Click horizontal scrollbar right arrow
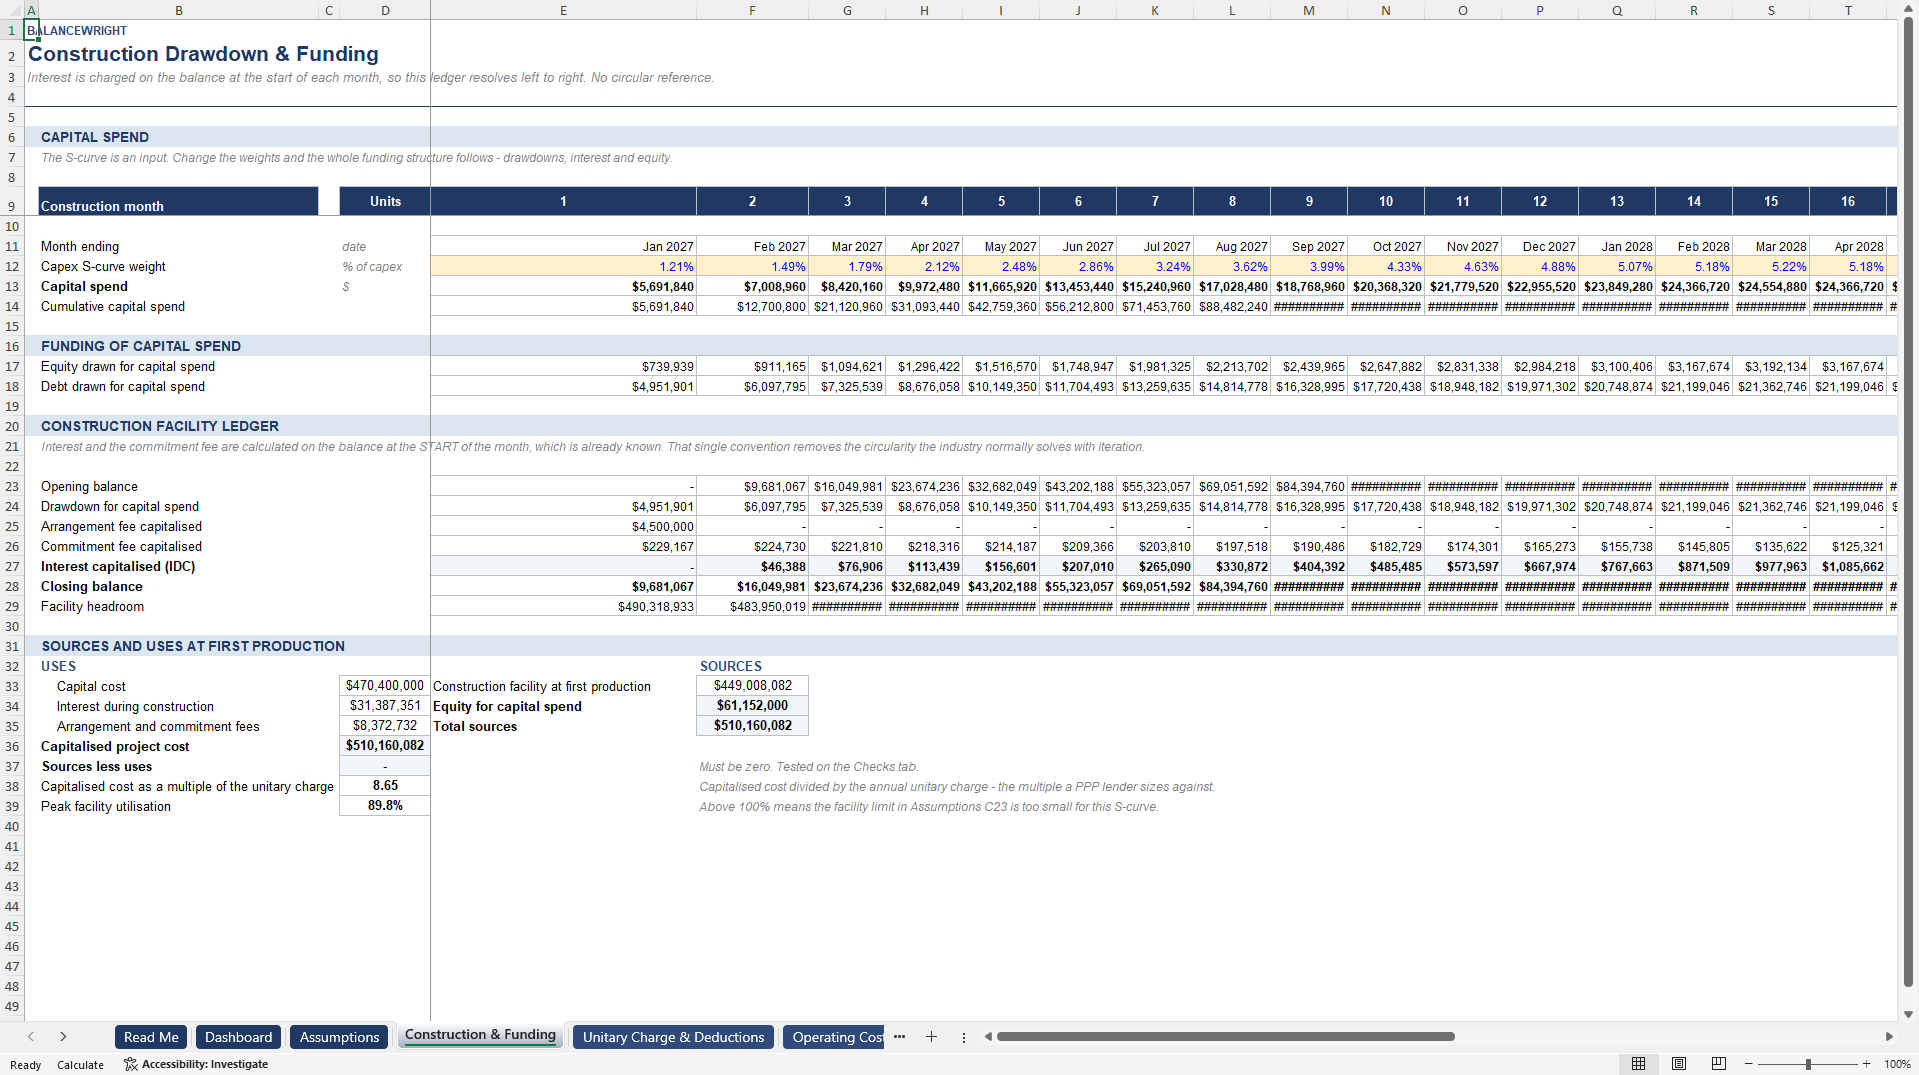1919x1075 pixels. (1889, 1037)
